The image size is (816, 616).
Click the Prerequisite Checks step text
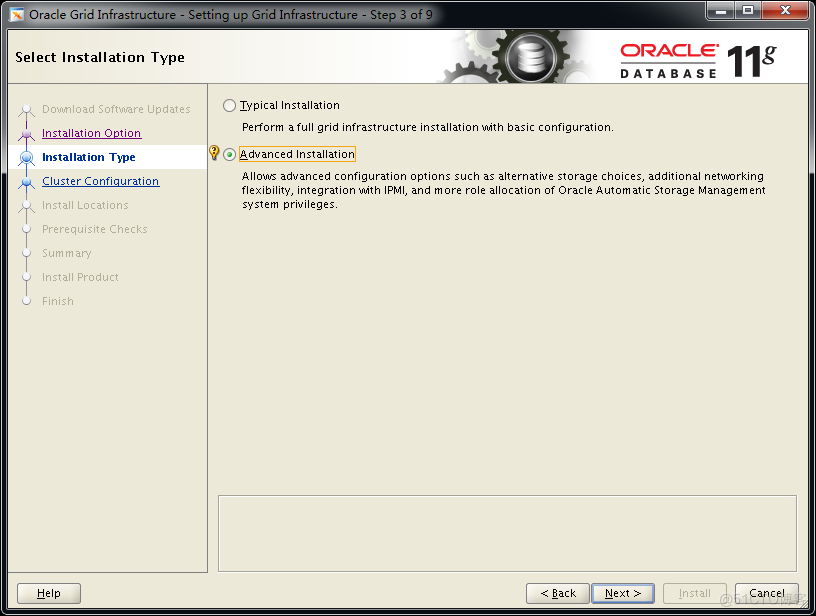coord(95,229)
